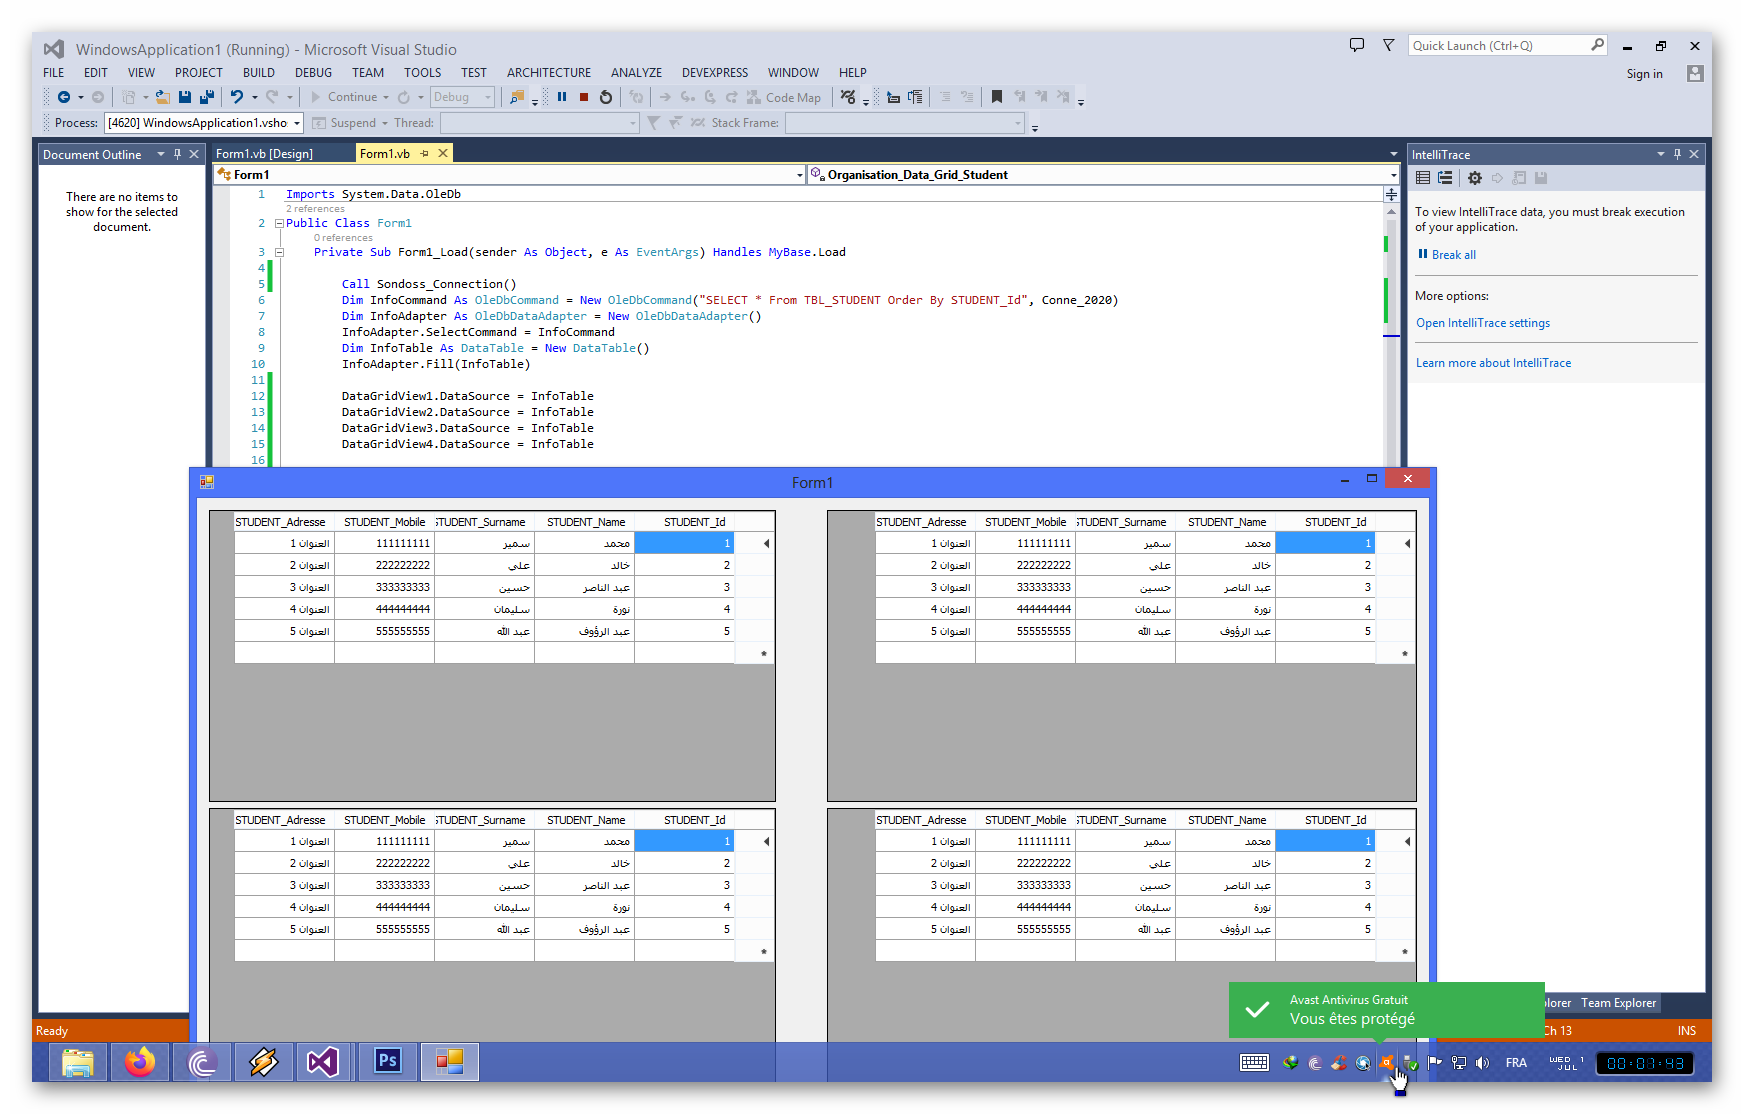Click the Break all link in IntelliTrace

point(1453,255)
